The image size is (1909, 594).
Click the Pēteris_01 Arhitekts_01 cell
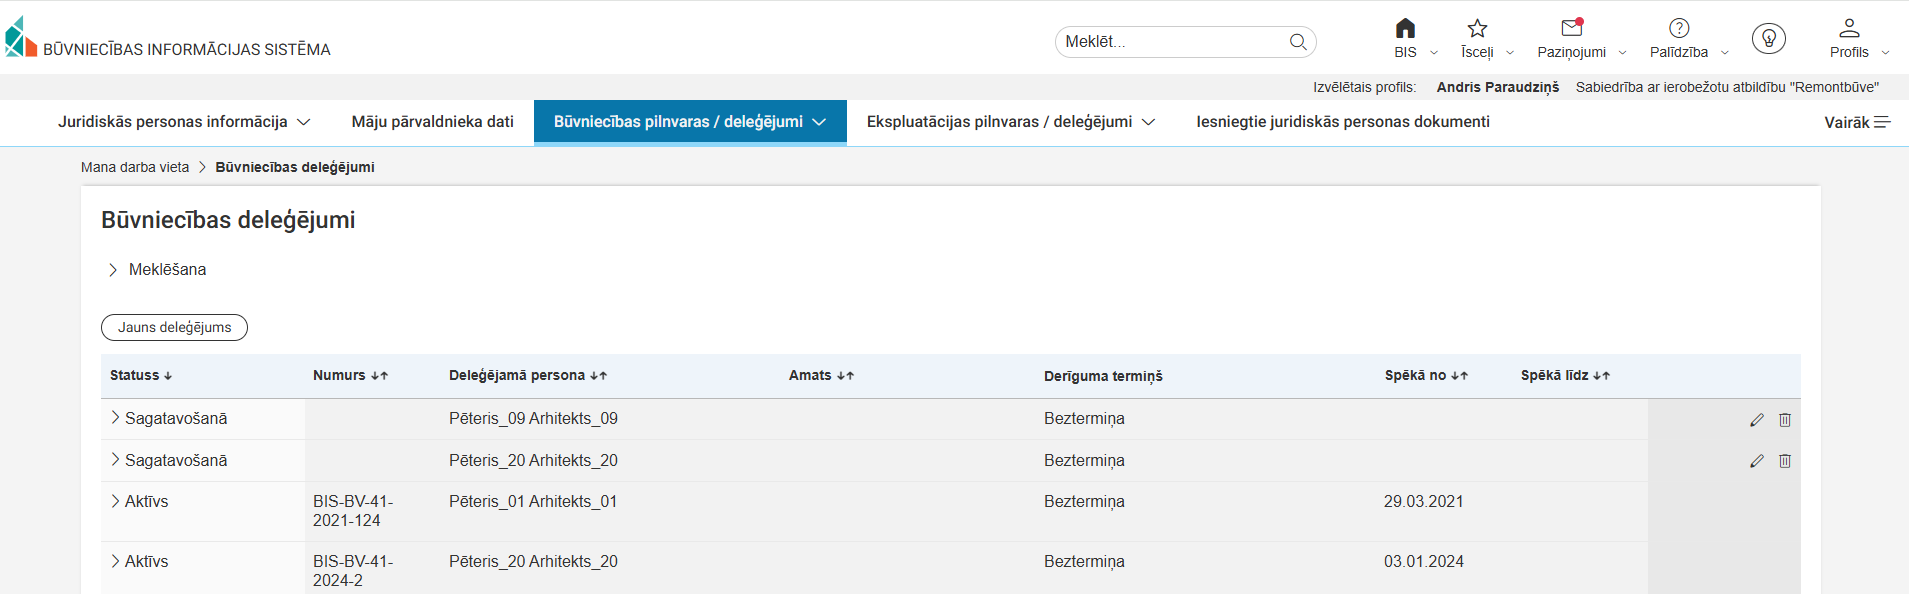tap(533, 501)
